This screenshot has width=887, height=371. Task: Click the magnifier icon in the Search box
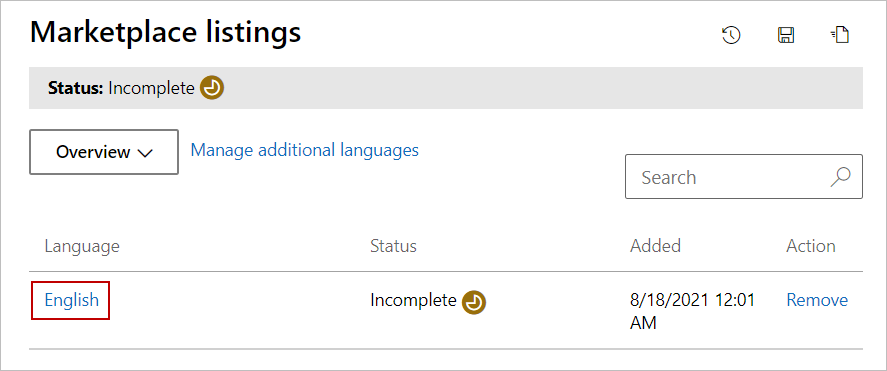841,177
